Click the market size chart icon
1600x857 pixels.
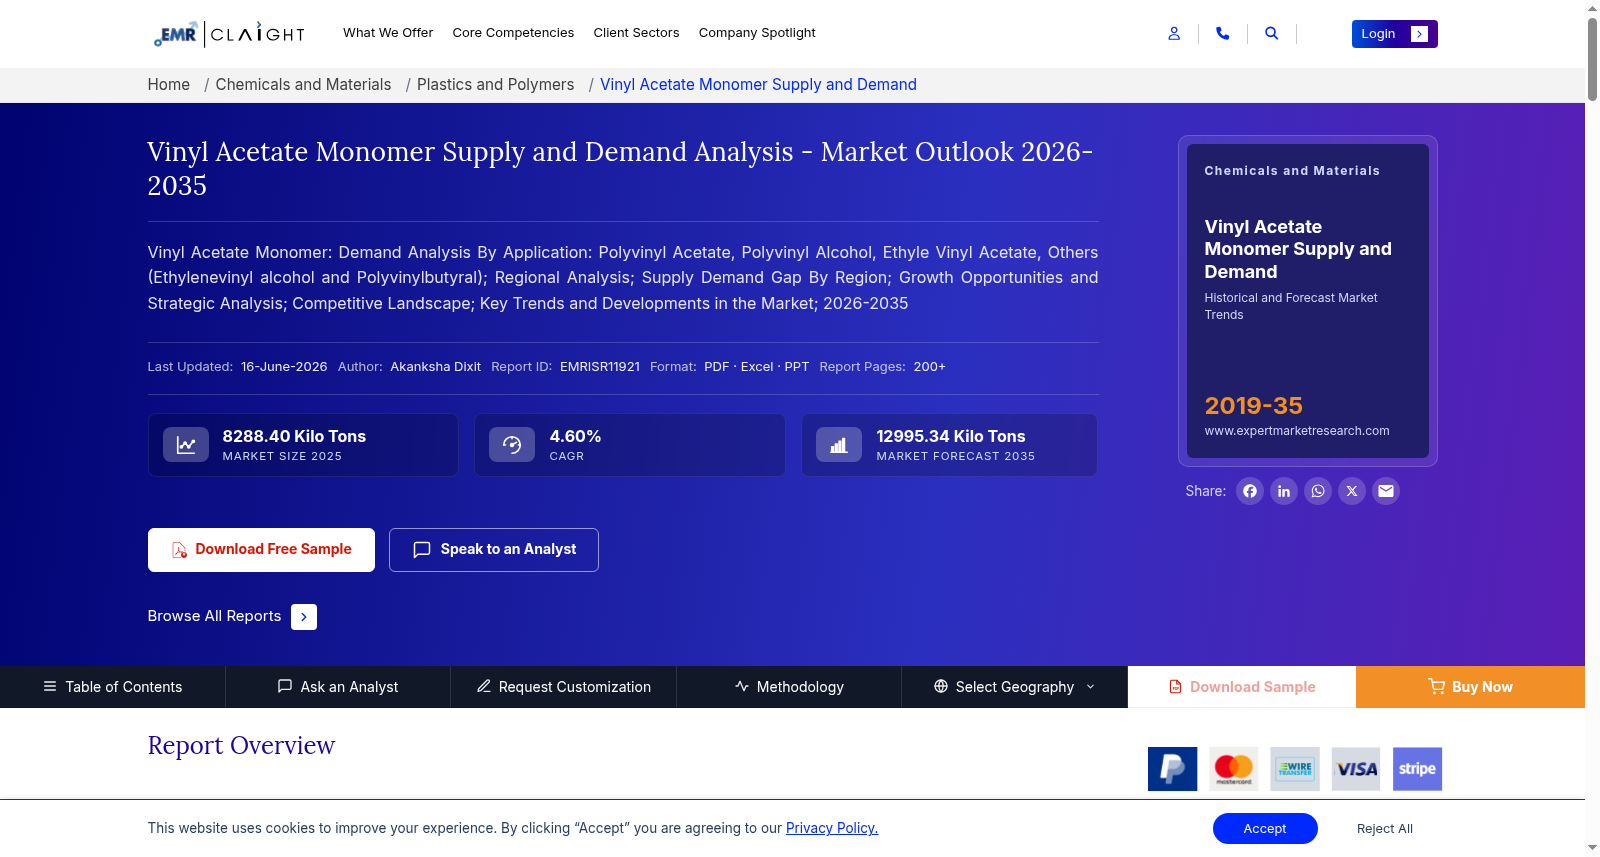pos(186,445)
